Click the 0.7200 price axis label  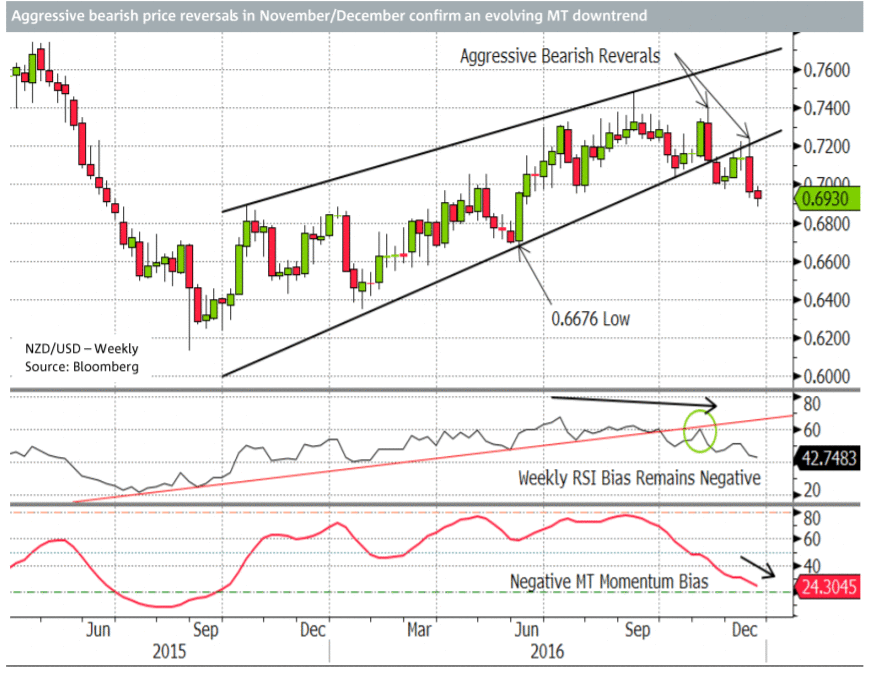pos(827,147)
